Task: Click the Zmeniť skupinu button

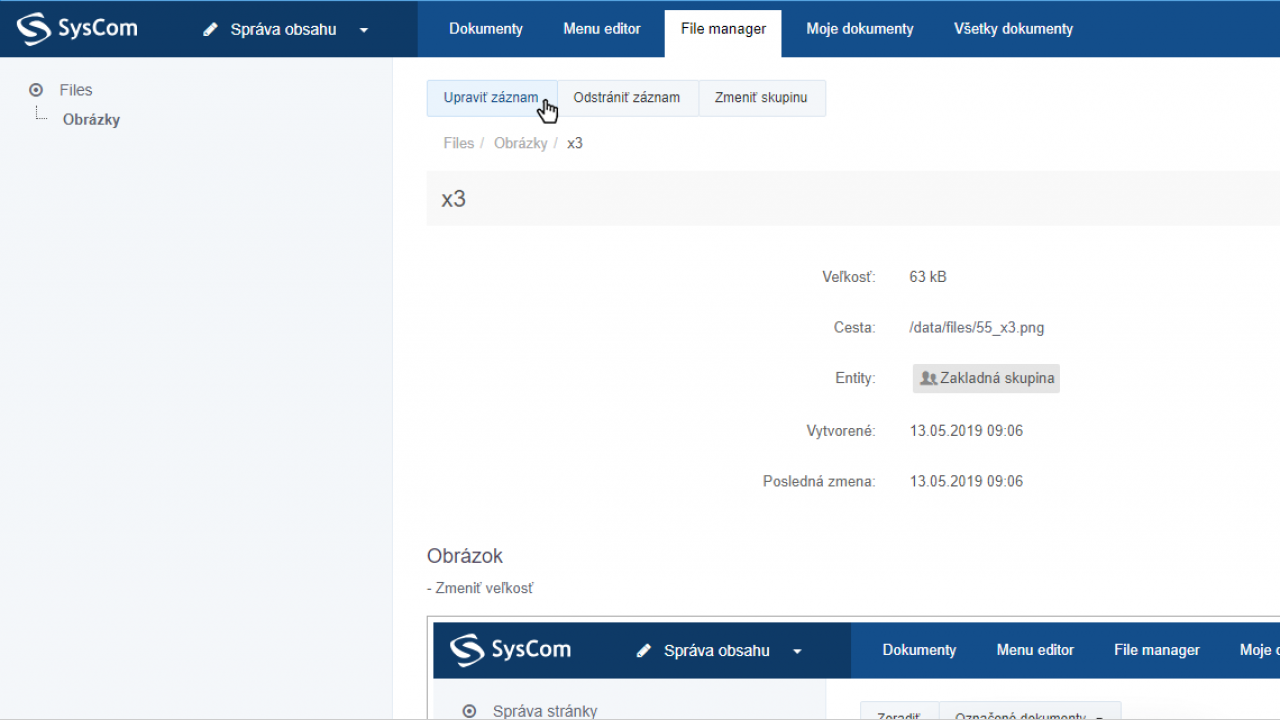Action: pyautogui.click(x=761, y=98)
